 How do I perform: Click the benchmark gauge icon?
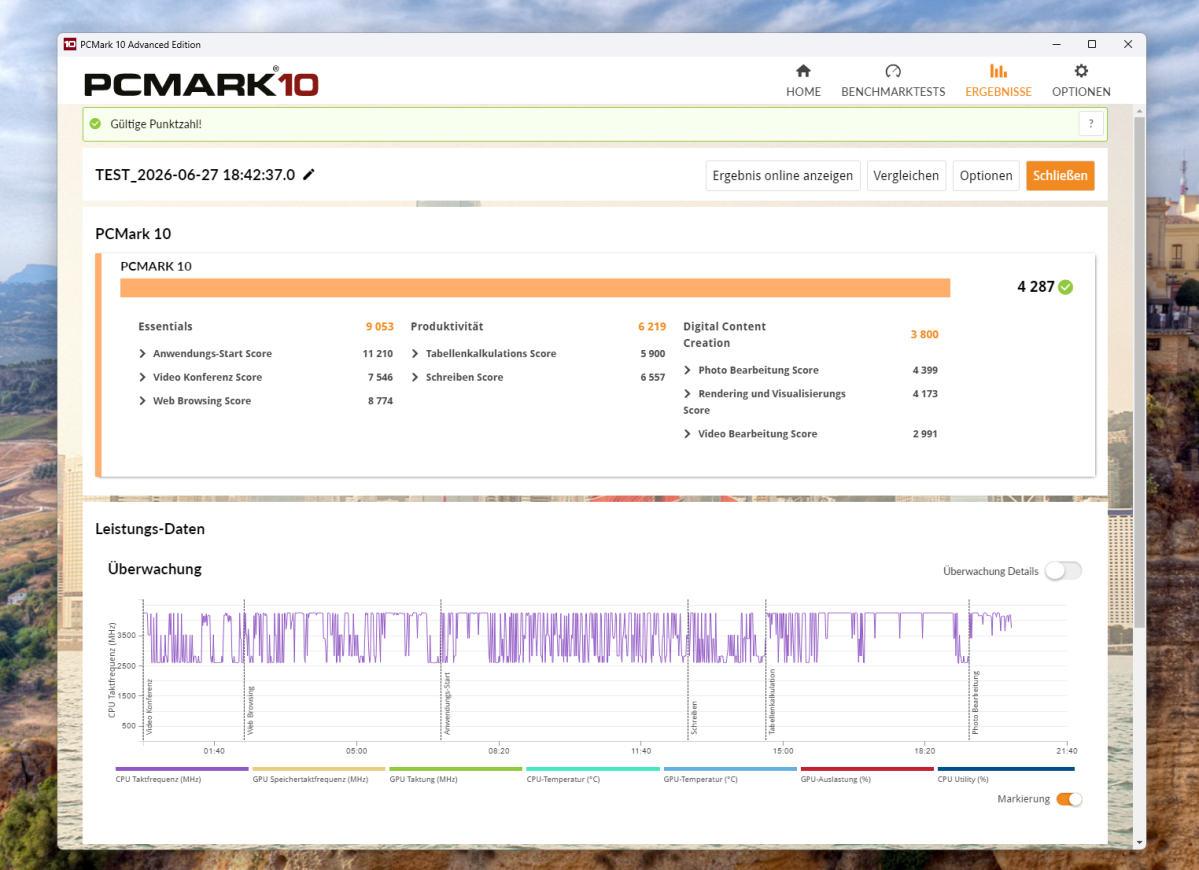pos(892,71)
